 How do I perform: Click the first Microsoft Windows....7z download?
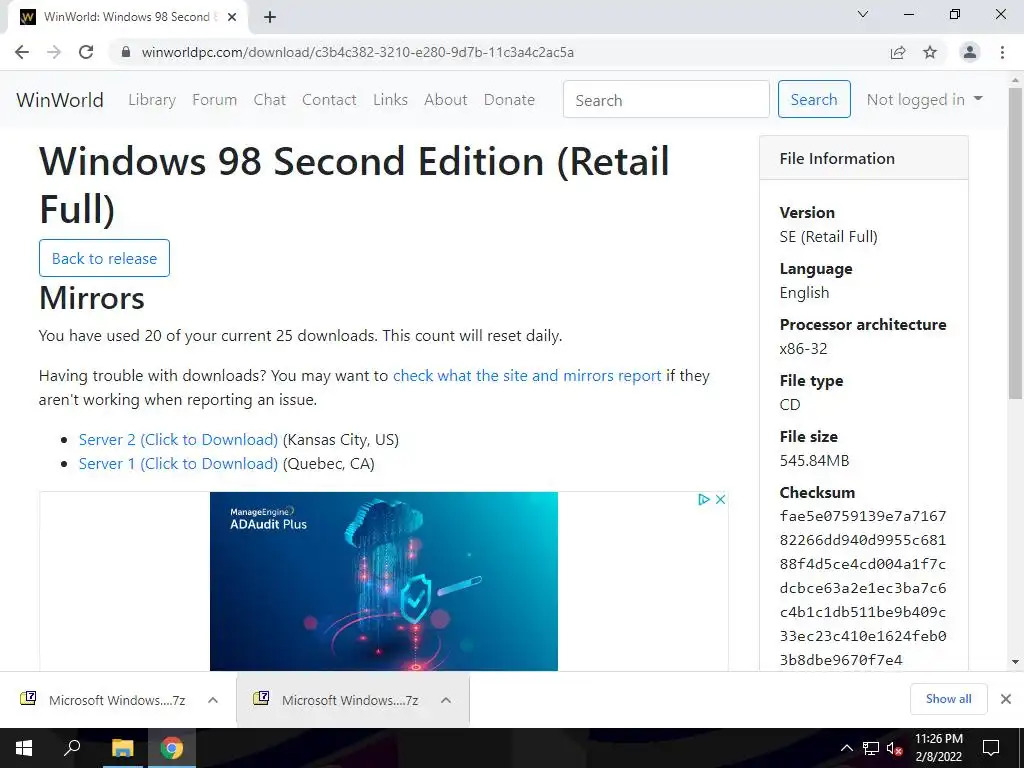coord(117,700)
